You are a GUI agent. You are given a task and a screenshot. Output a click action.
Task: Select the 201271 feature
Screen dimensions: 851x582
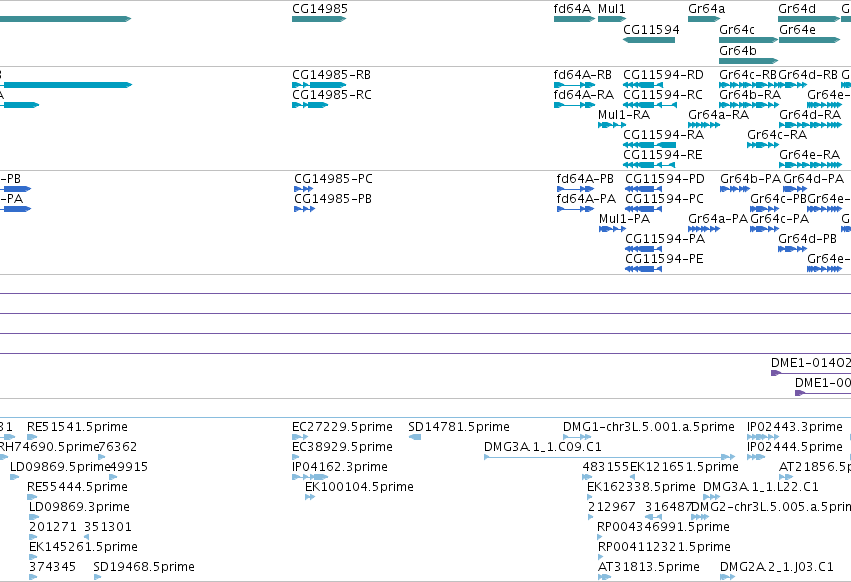(33, 537)
